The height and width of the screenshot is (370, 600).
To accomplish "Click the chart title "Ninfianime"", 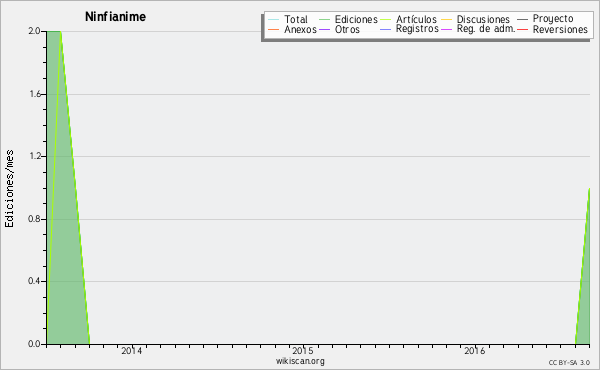I will [115, 17].
